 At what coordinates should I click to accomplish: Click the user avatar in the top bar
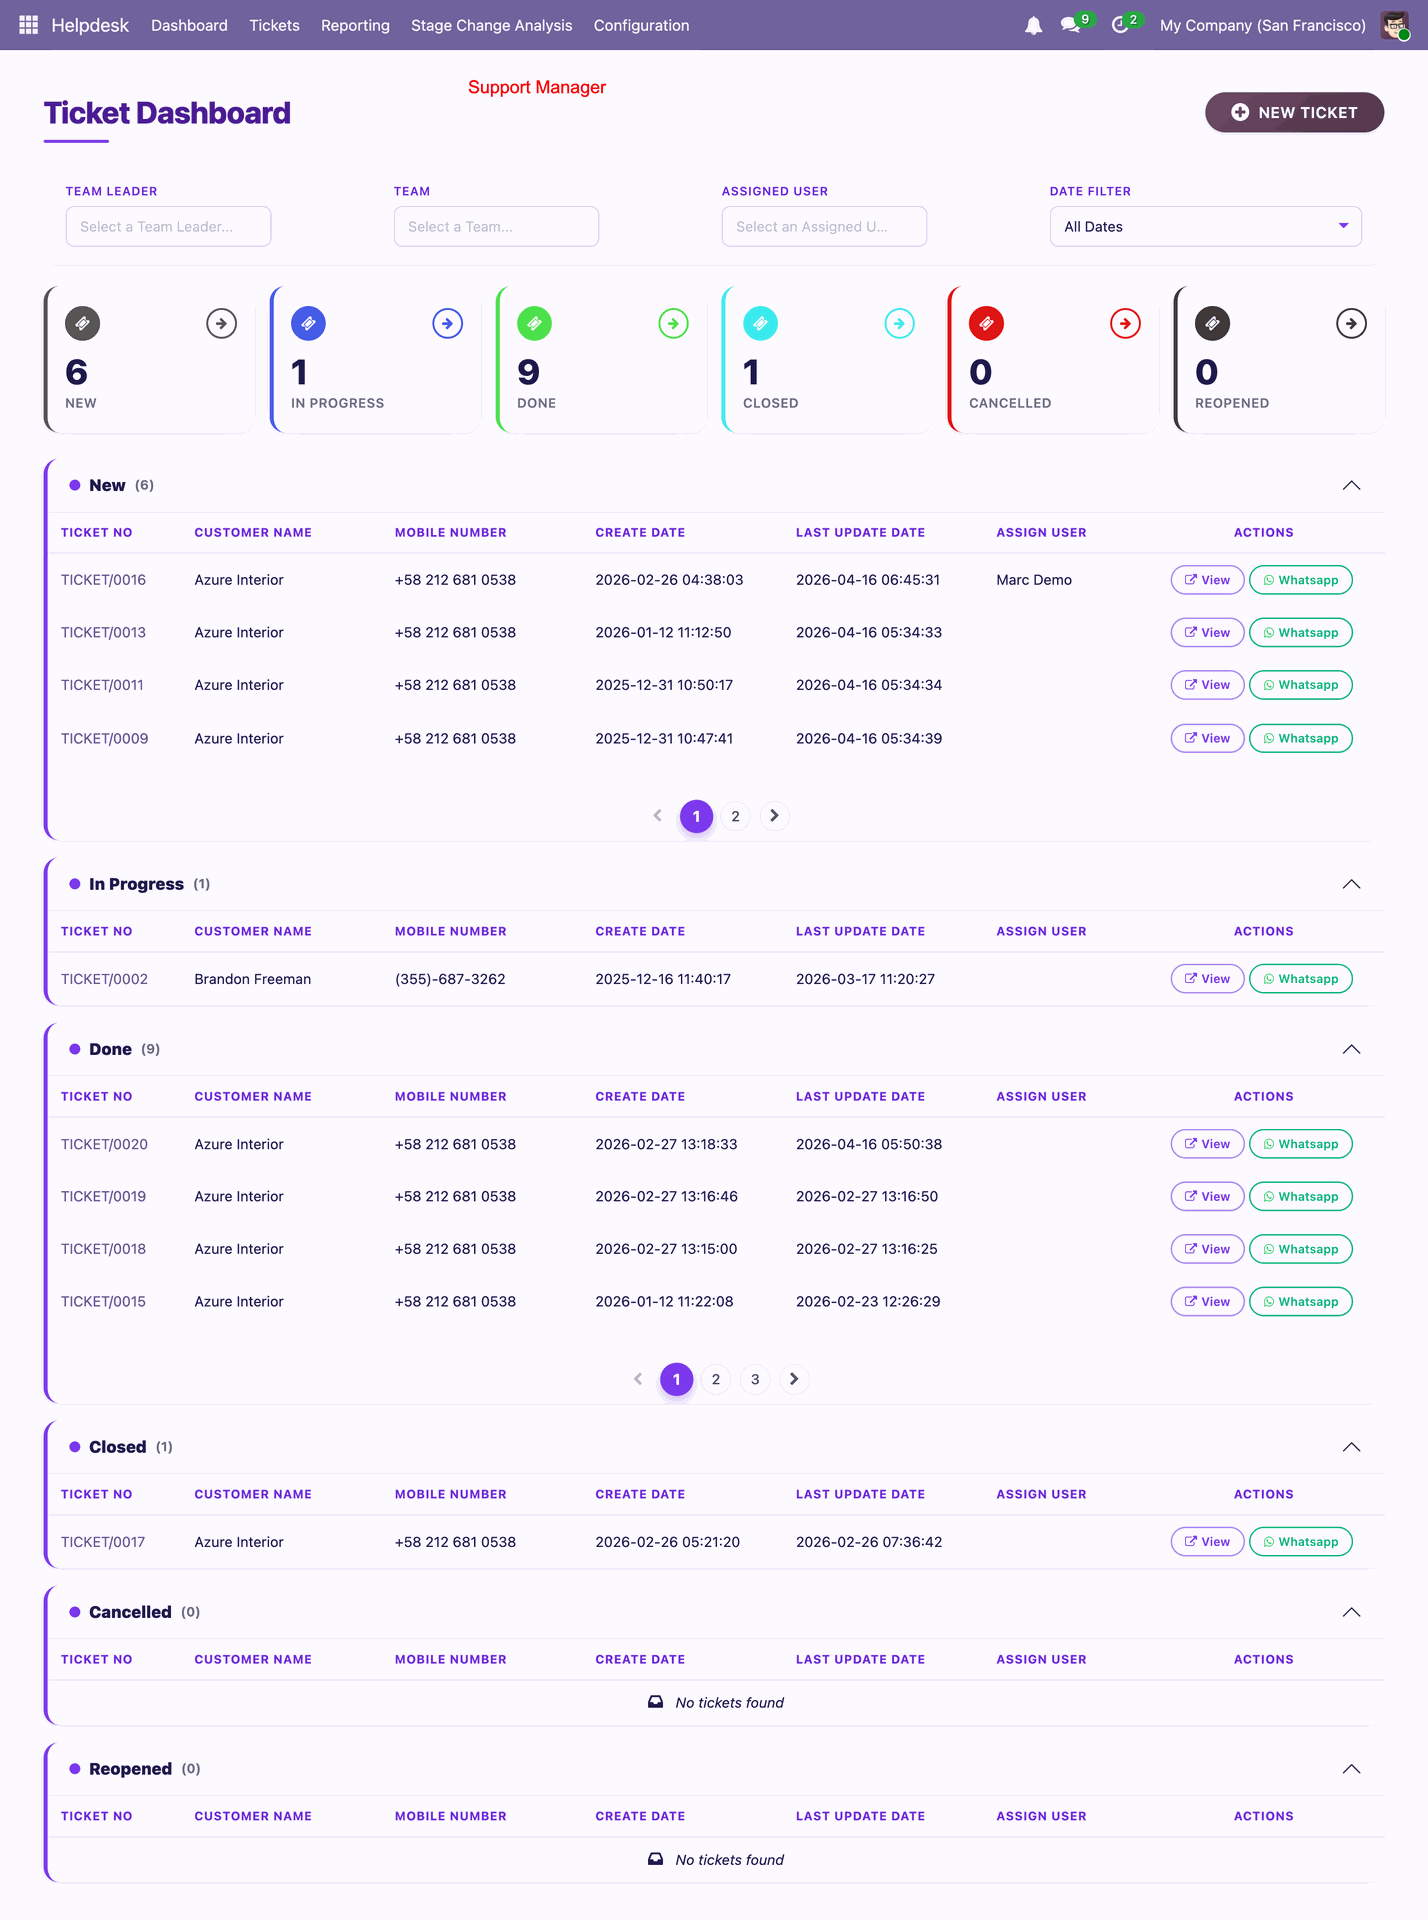point(1395,25)
